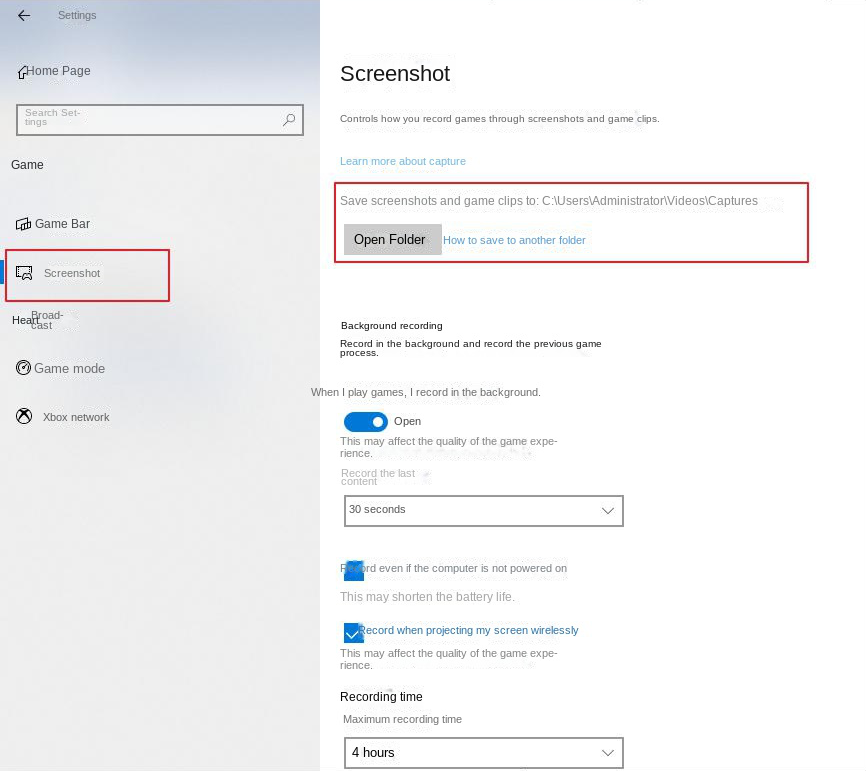Image resolution: width=866 pixels, height=771 pixels.
Task: Click How to save to another folder
Action: pyautogui.click(x=514, y=240)
